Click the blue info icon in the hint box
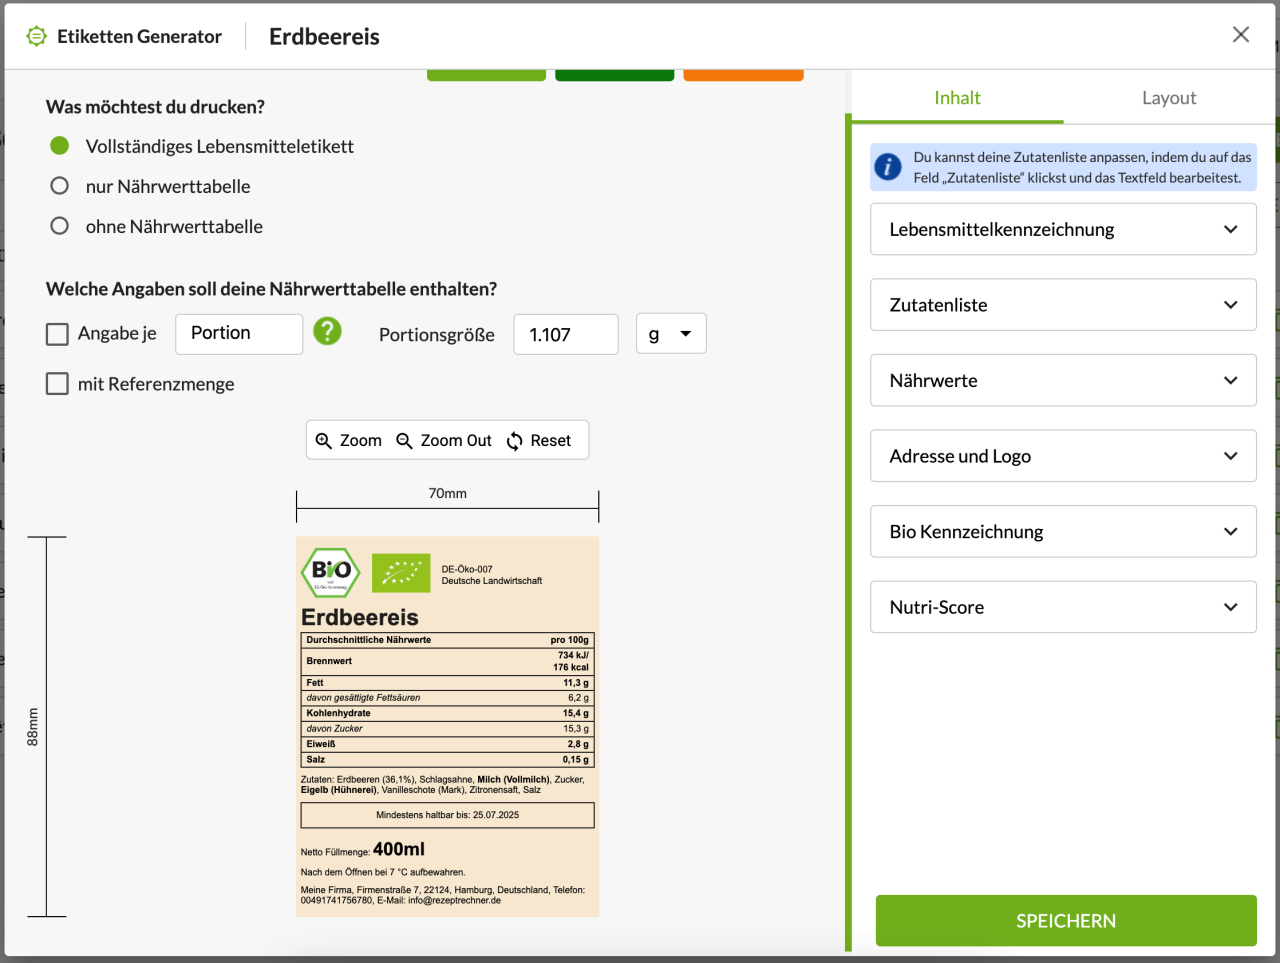 click(x=888, y=166)
